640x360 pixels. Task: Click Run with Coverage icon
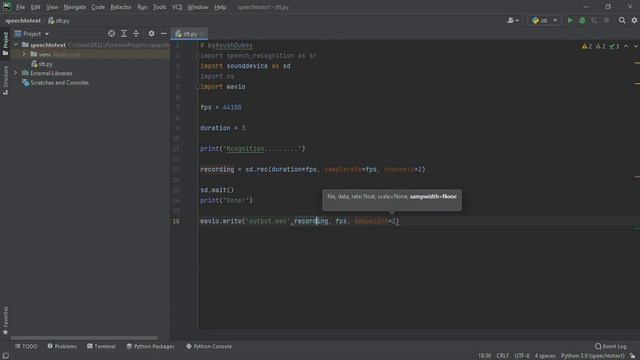click(594, 20)
